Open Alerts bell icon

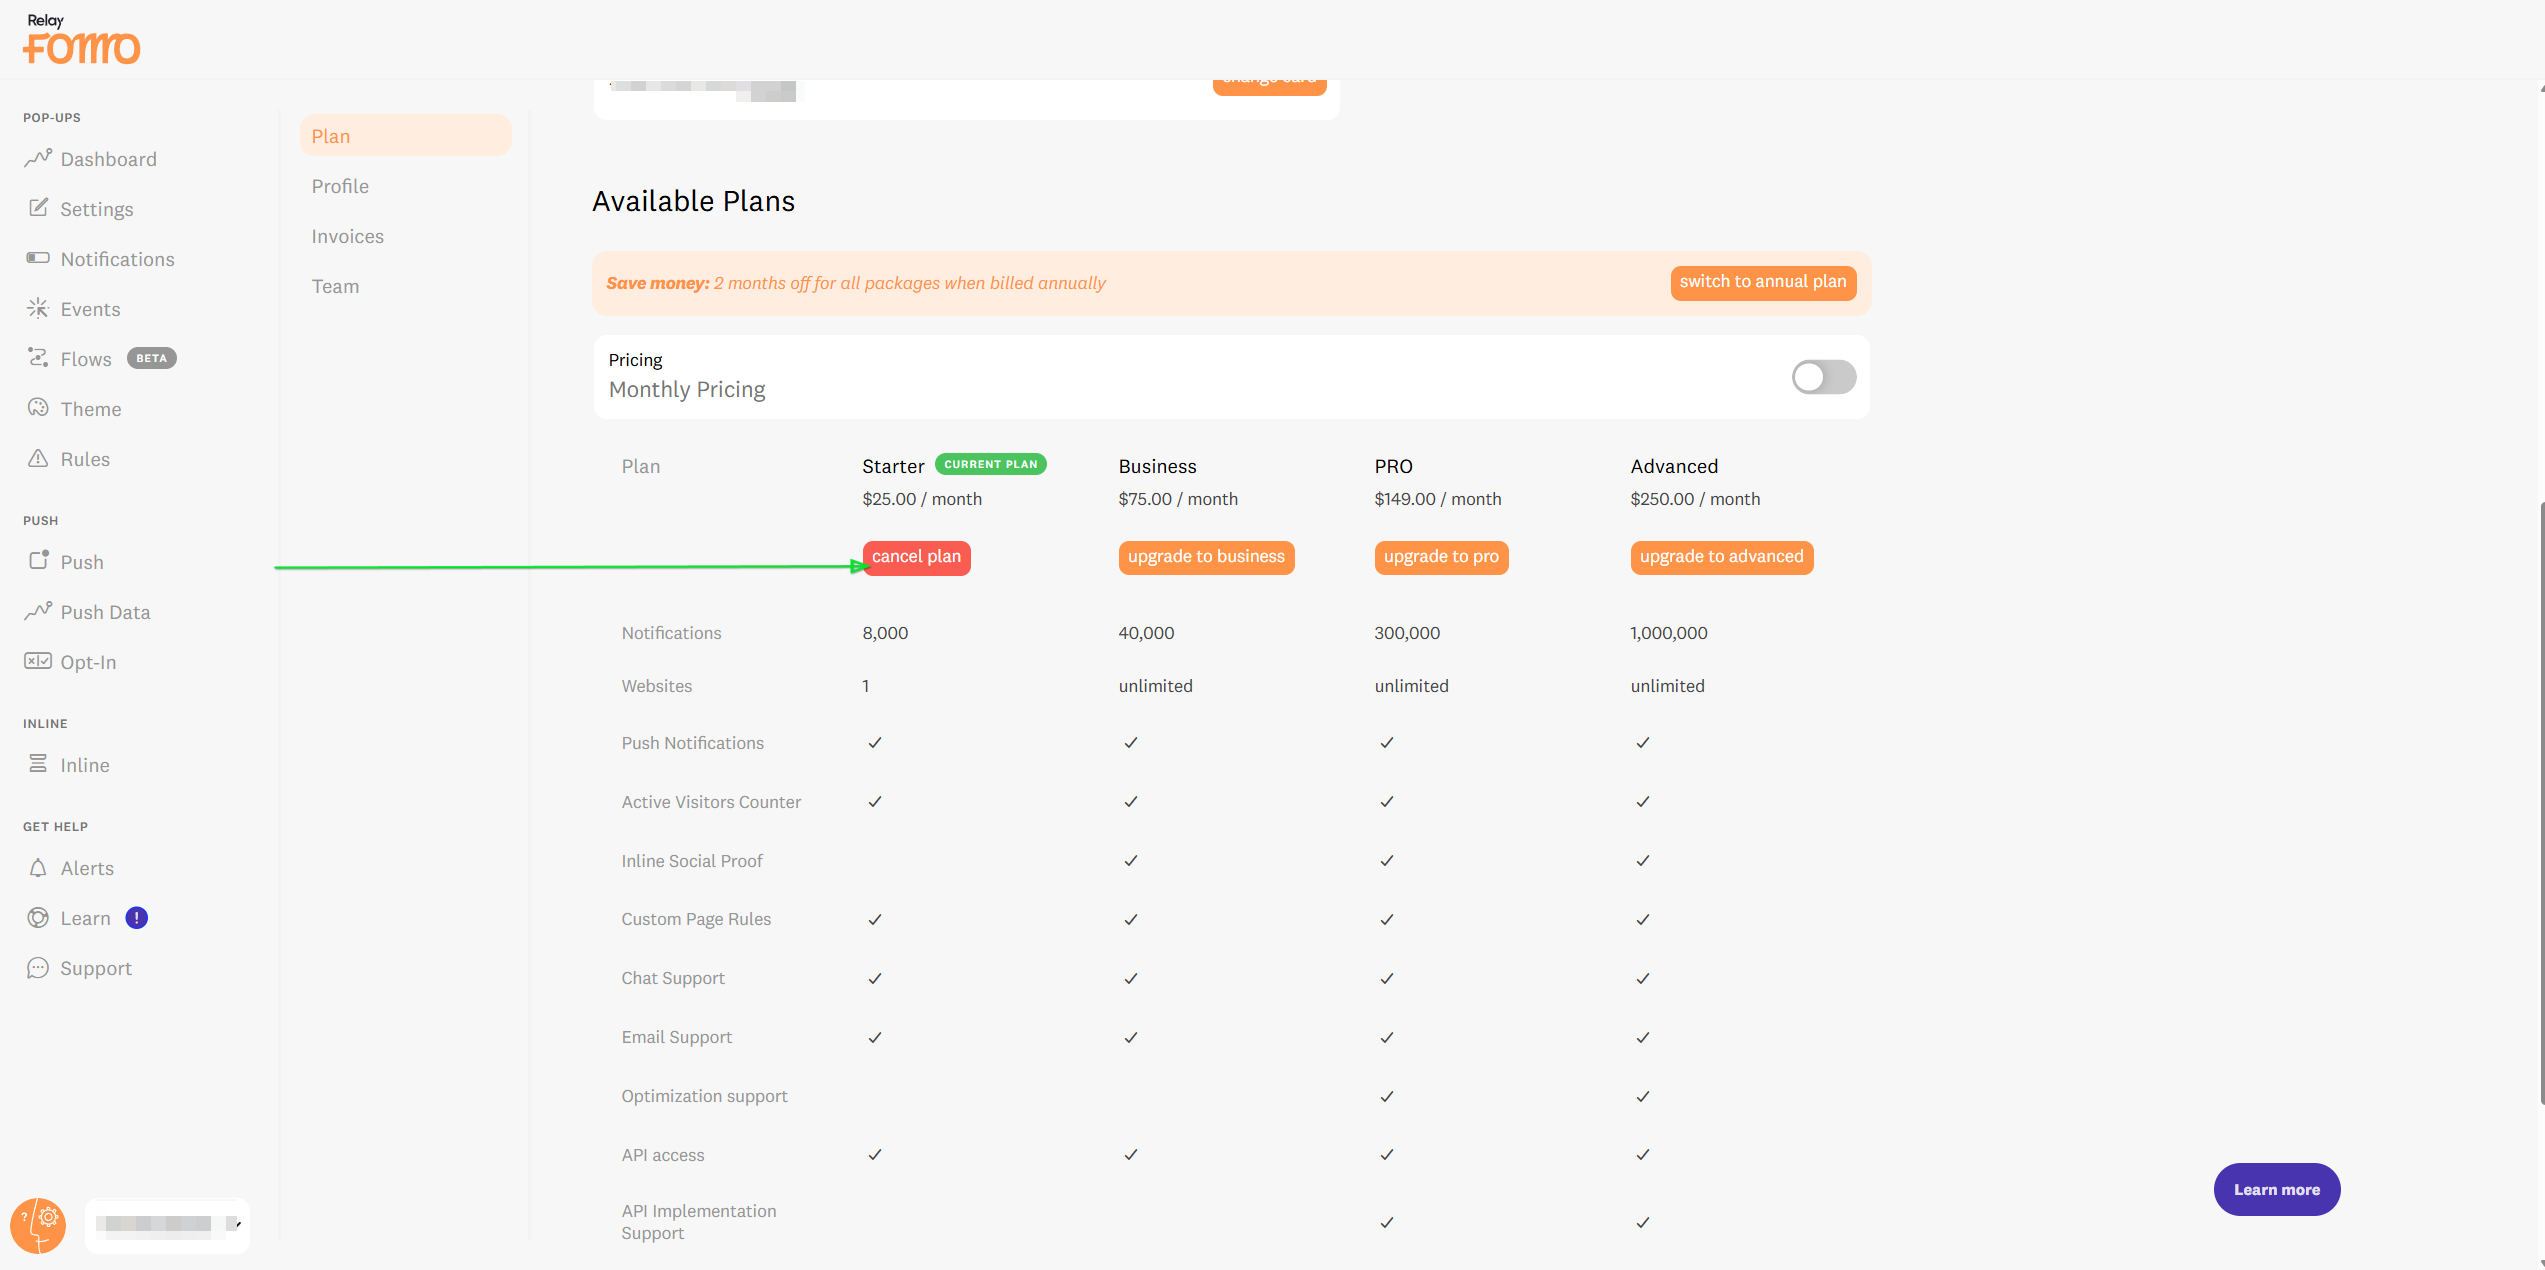(38, 868)
